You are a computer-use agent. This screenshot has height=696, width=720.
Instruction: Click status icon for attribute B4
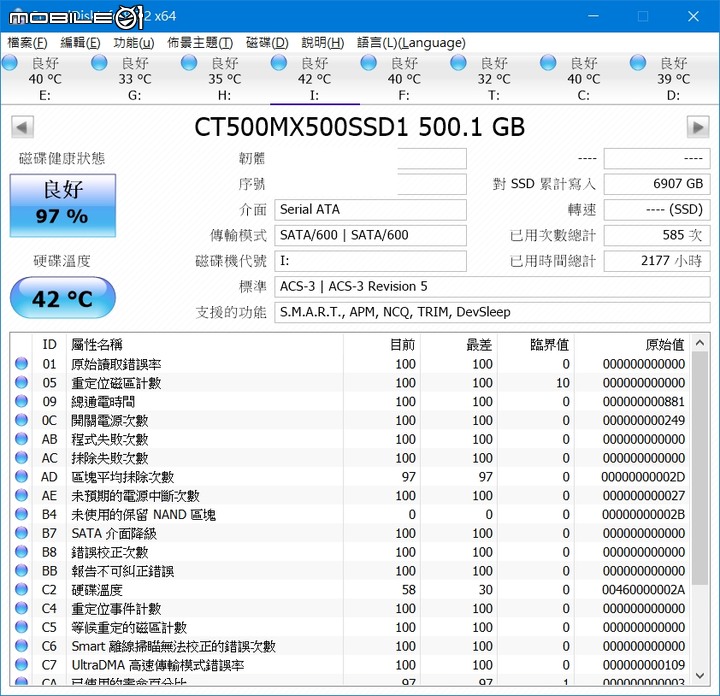[x=21, y=514]
